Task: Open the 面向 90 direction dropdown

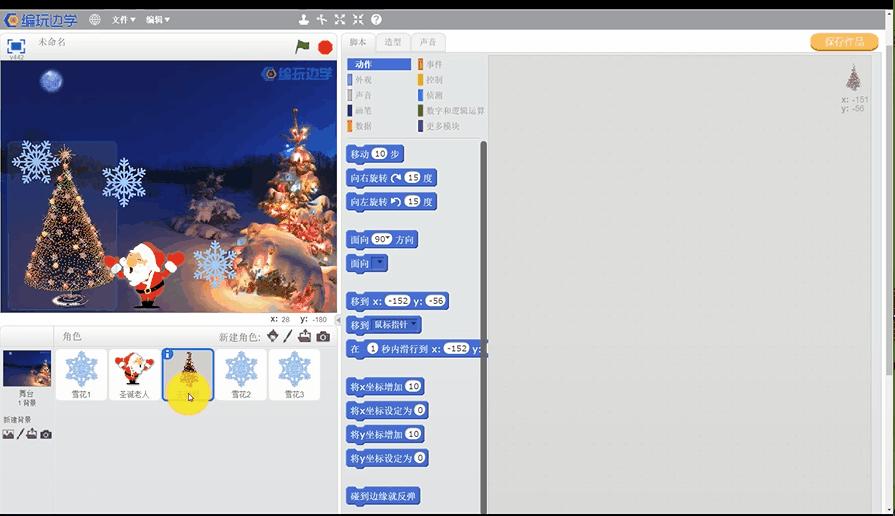Action: click(x=388, y=237)
